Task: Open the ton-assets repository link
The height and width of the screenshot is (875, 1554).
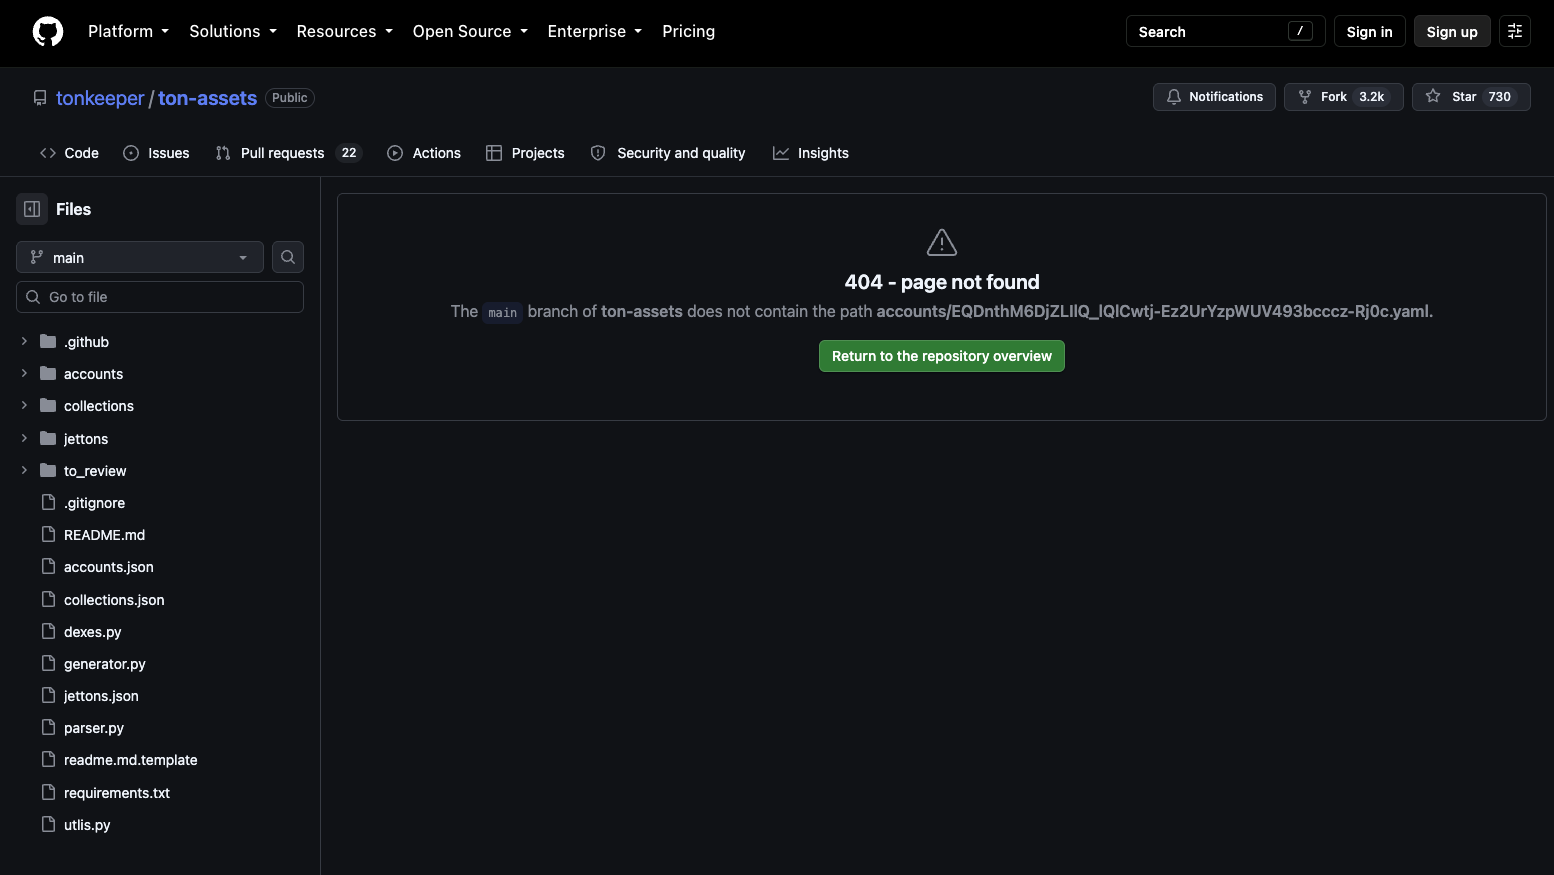Action: click(x=207, y=98)
